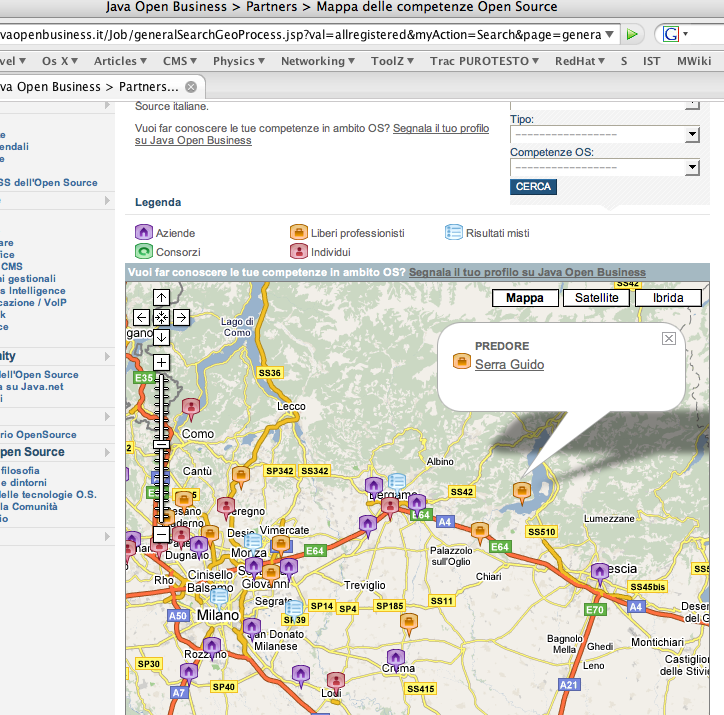Click the recenter map button between arrows
Image resolution: width=724 pixels, height=715 pixels.
161,317
